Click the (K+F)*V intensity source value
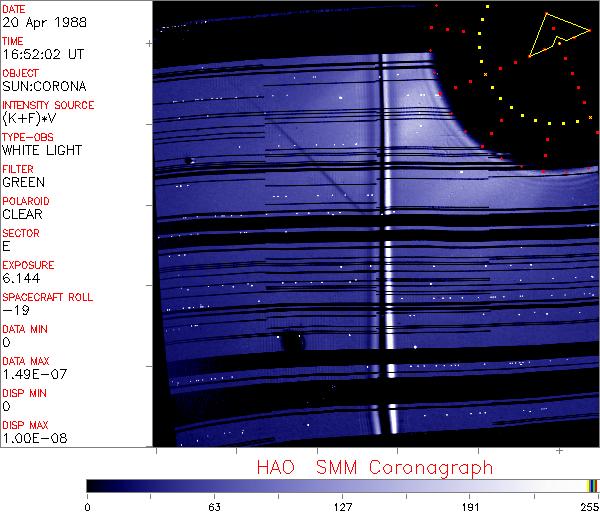 coord(32,119)
